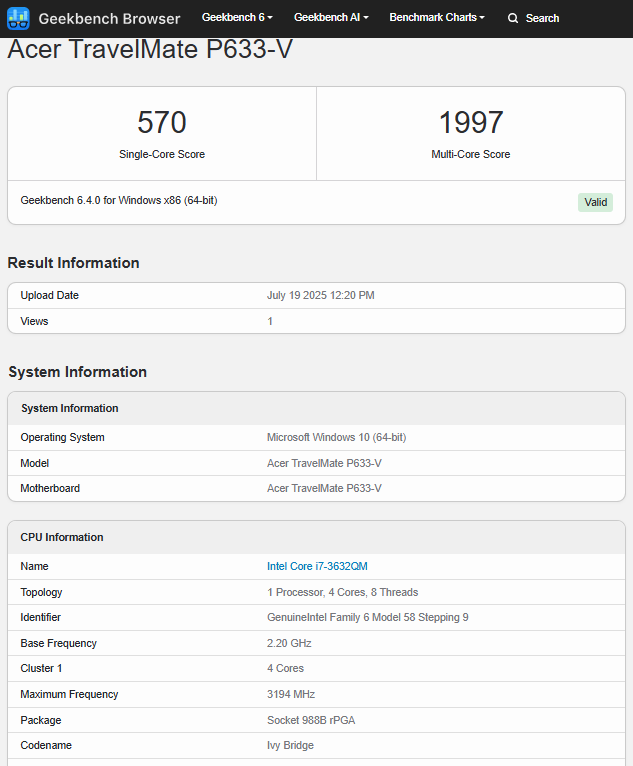
Task: Click the Maximum Frequency label
Action: pos(69,694)
